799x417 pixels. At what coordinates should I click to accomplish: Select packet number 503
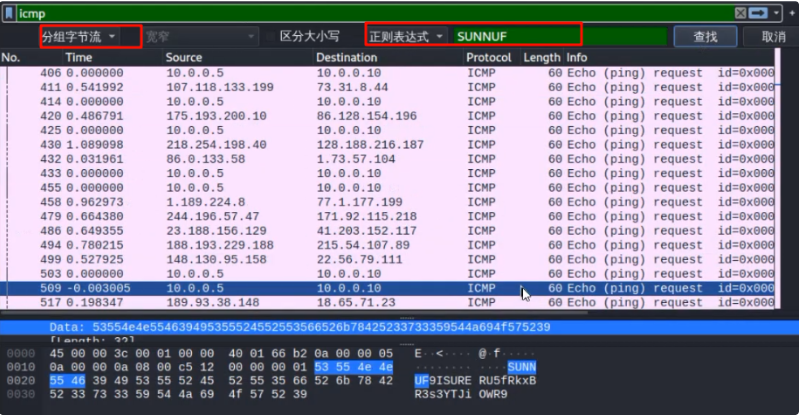click(x=387, y=274)
